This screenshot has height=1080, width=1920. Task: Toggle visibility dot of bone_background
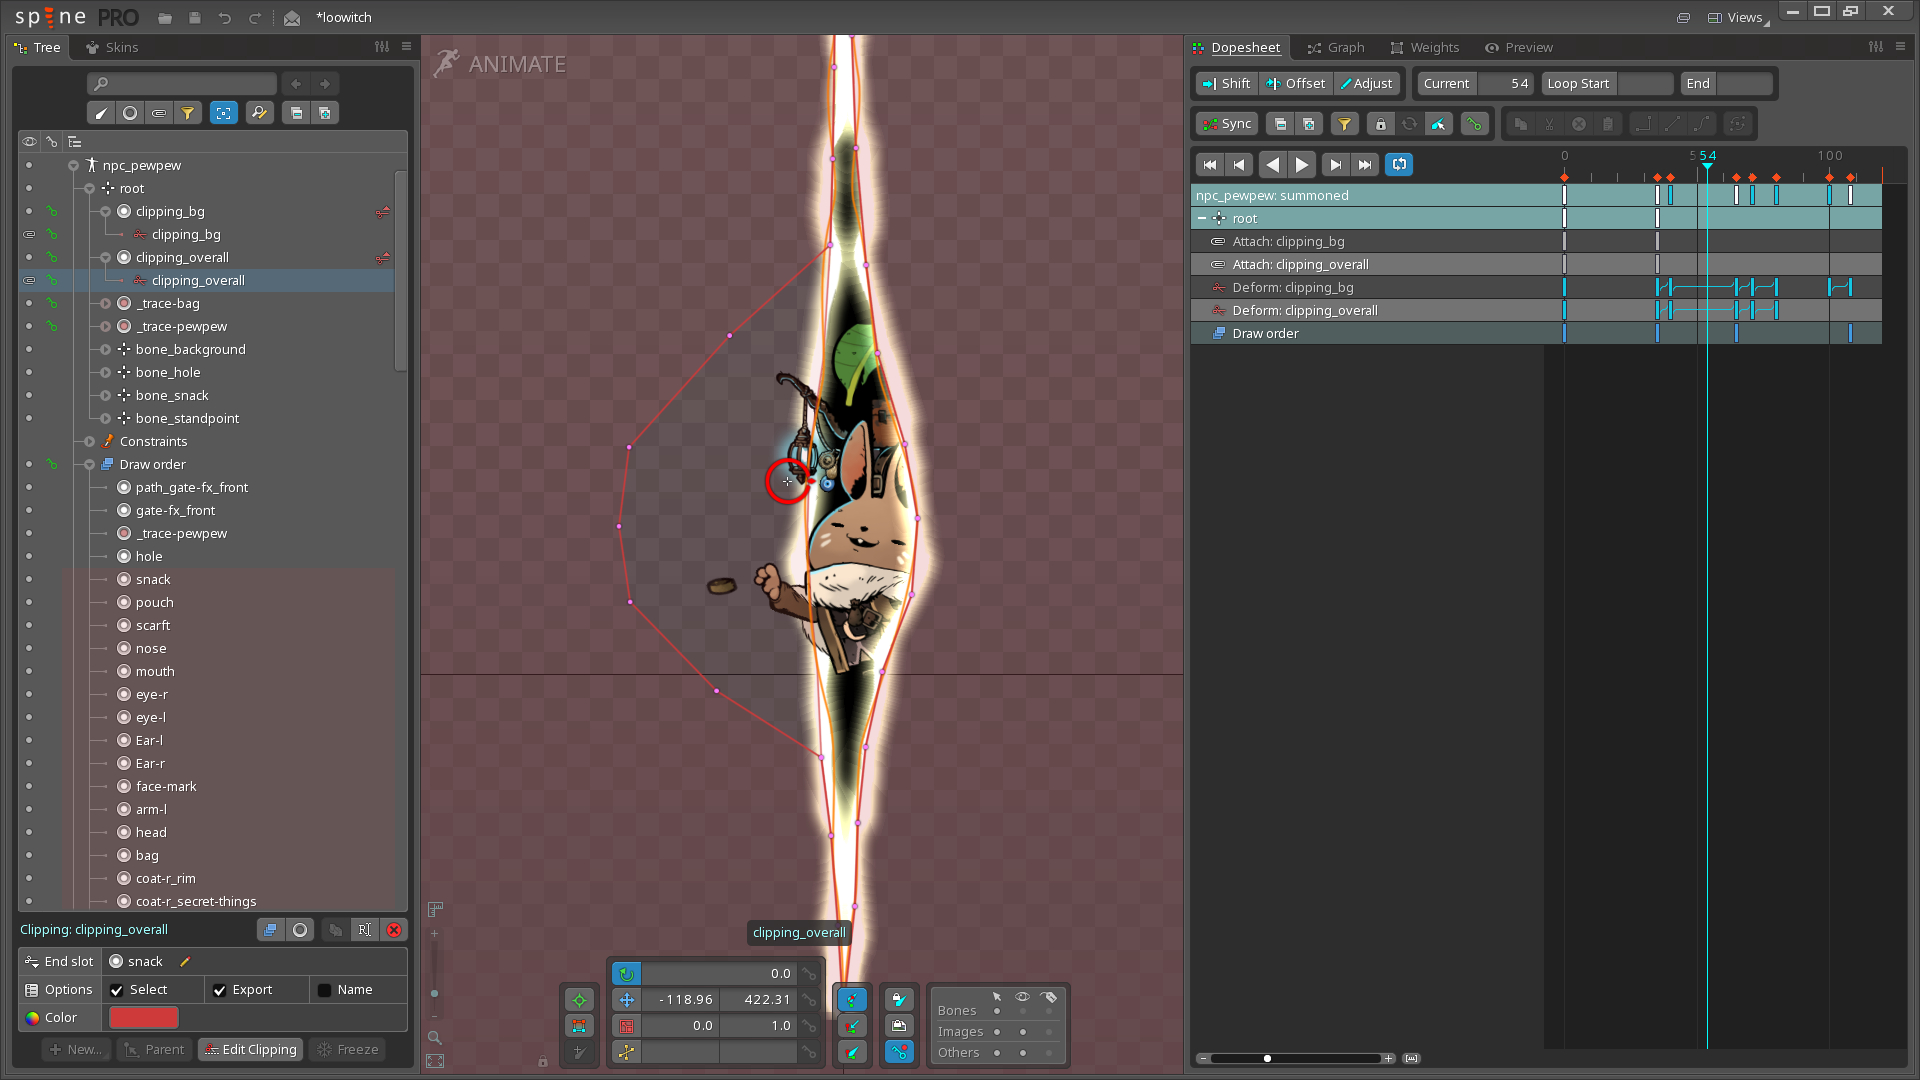point(29,350)
